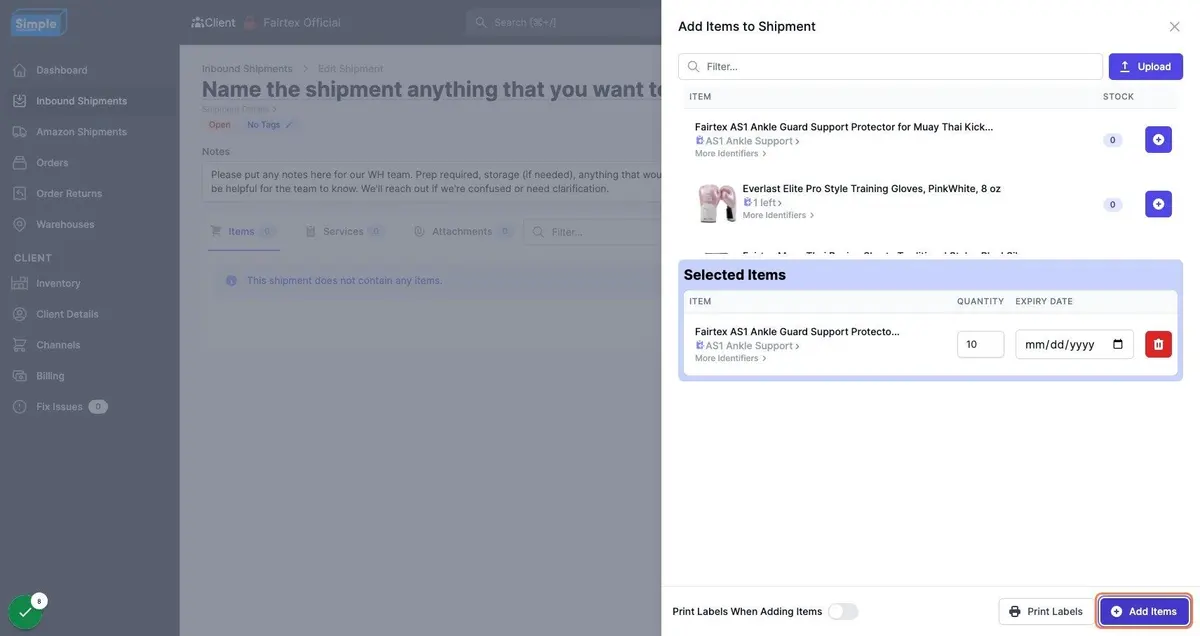Click the QUANTITY column header

pos(980,301)
